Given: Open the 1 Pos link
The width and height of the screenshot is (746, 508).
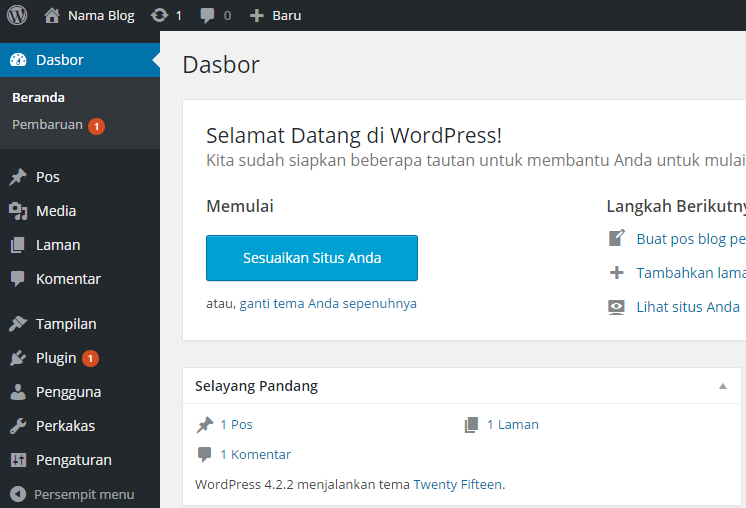Looking at the screenshot, I should pos(236,424).
